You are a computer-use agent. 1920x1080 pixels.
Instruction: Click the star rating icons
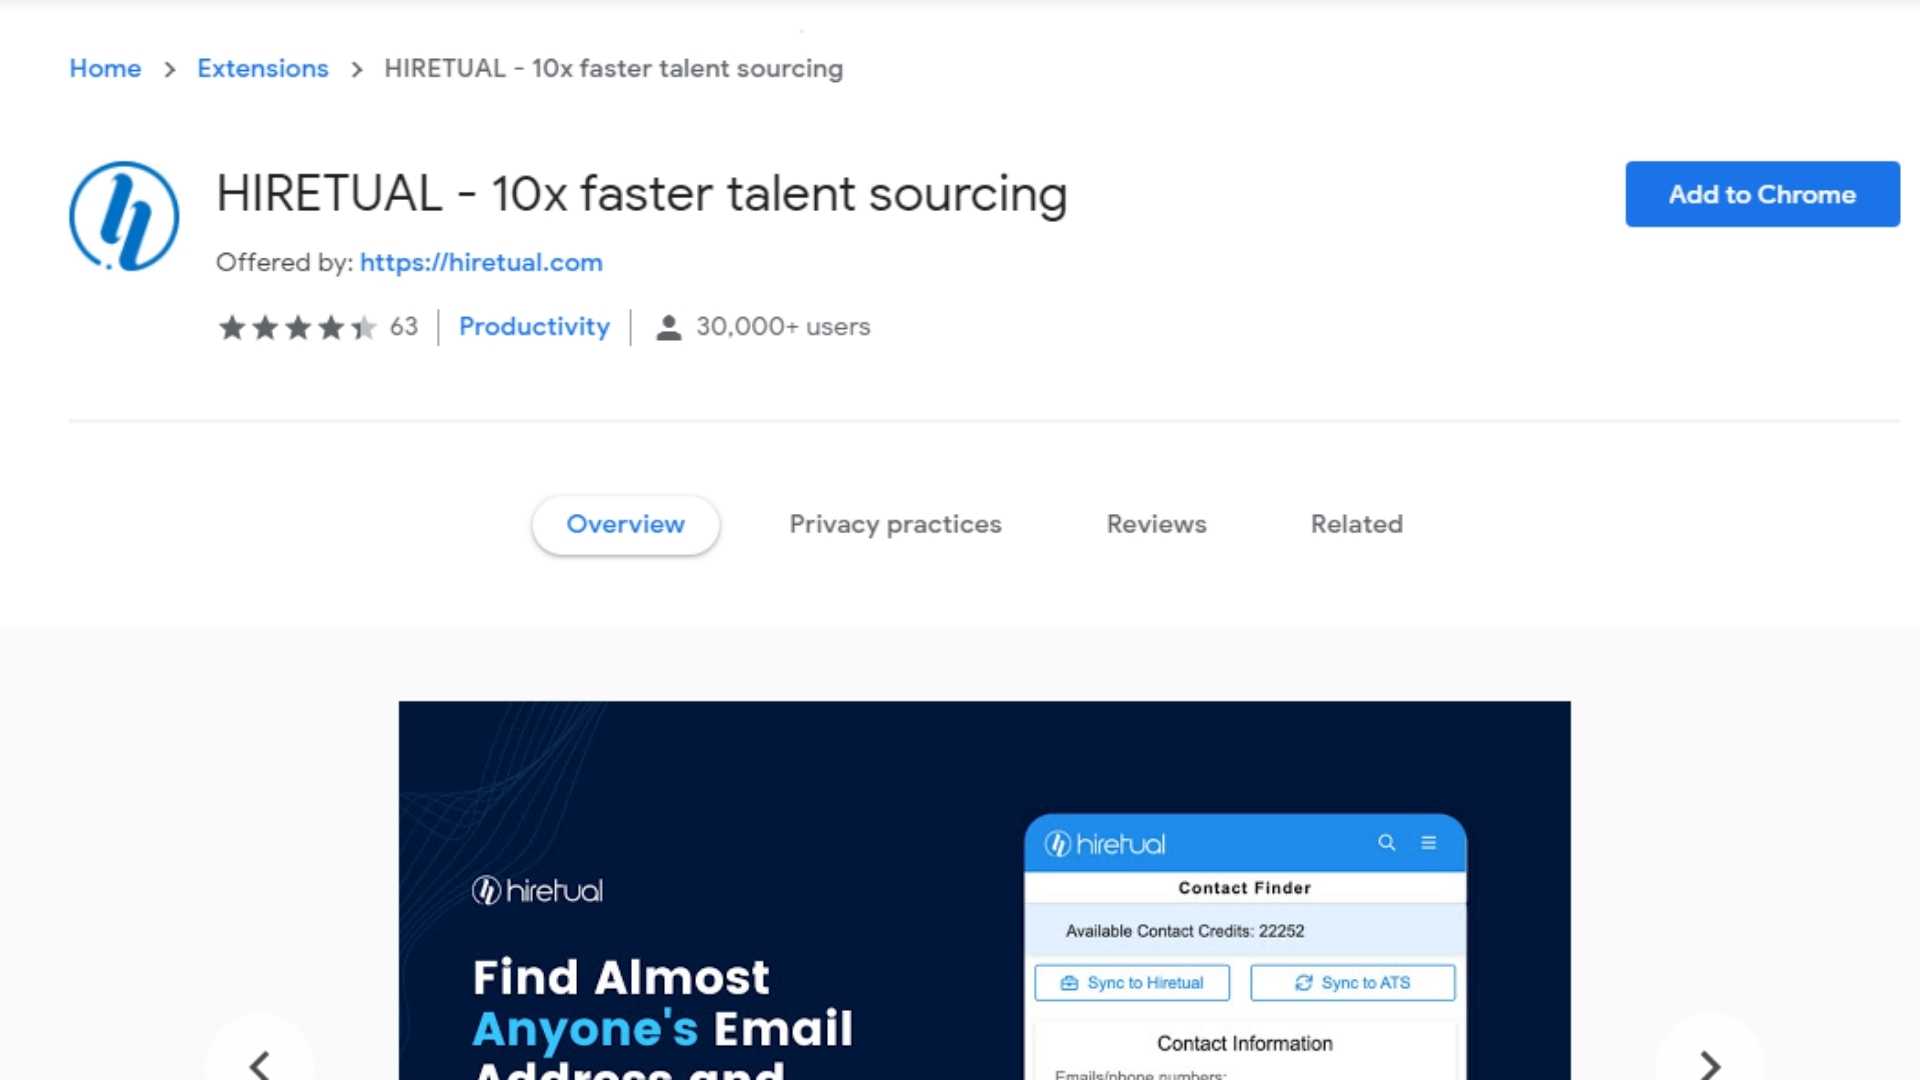click(298, 327)
